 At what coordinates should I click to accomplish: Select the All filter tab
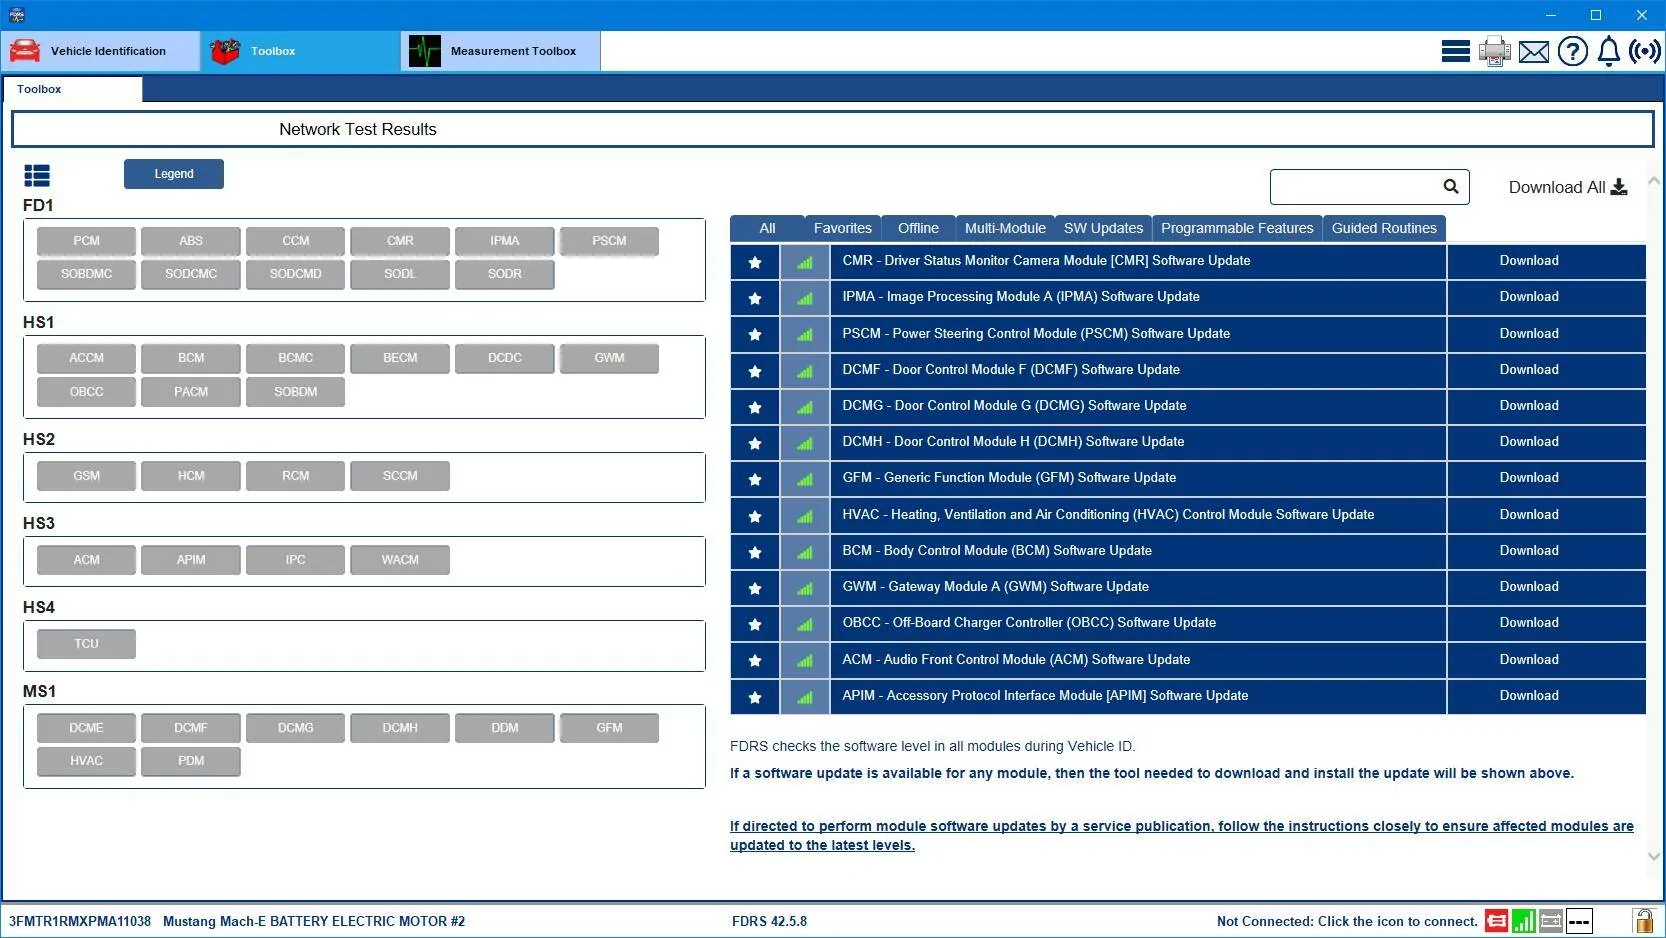click(x=767, y=228)
